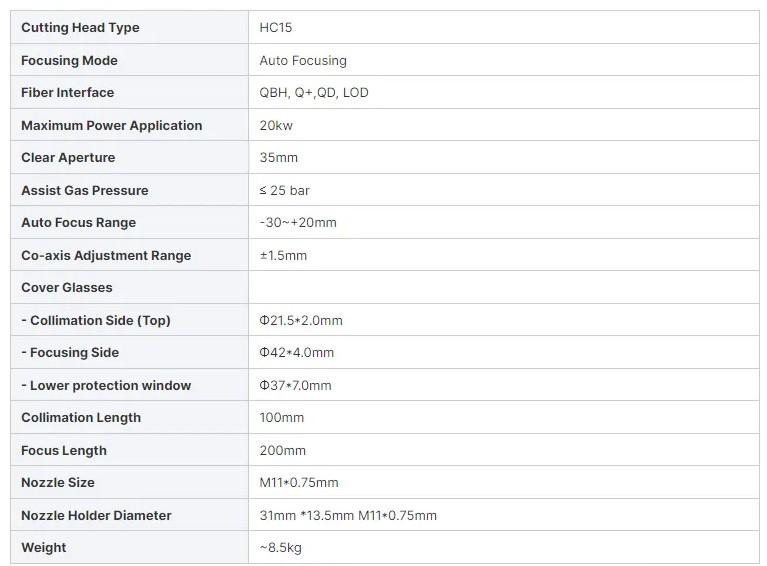Click the Cover Glasses row heading
This screenshot has width=767, height=566.
[x=67, y=288]
